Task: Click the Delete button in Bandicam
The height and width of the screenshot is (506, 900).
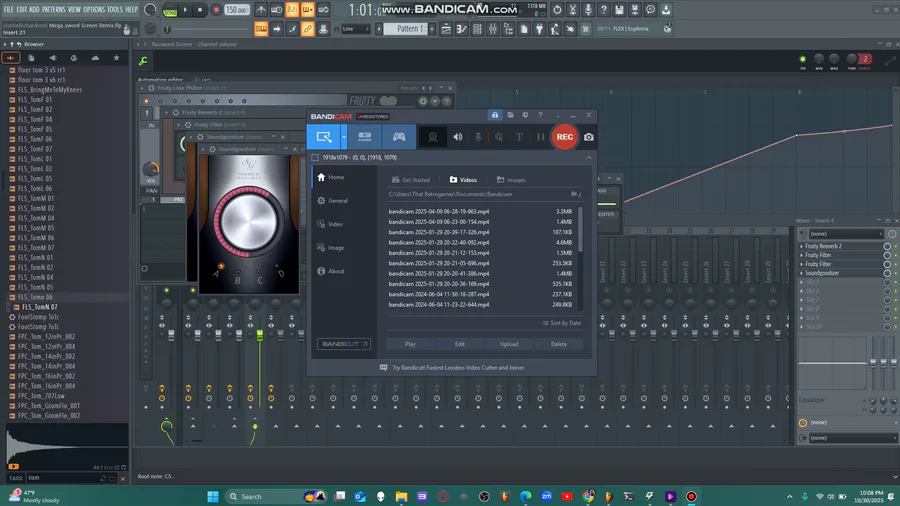Action: (x=558, y=344)
